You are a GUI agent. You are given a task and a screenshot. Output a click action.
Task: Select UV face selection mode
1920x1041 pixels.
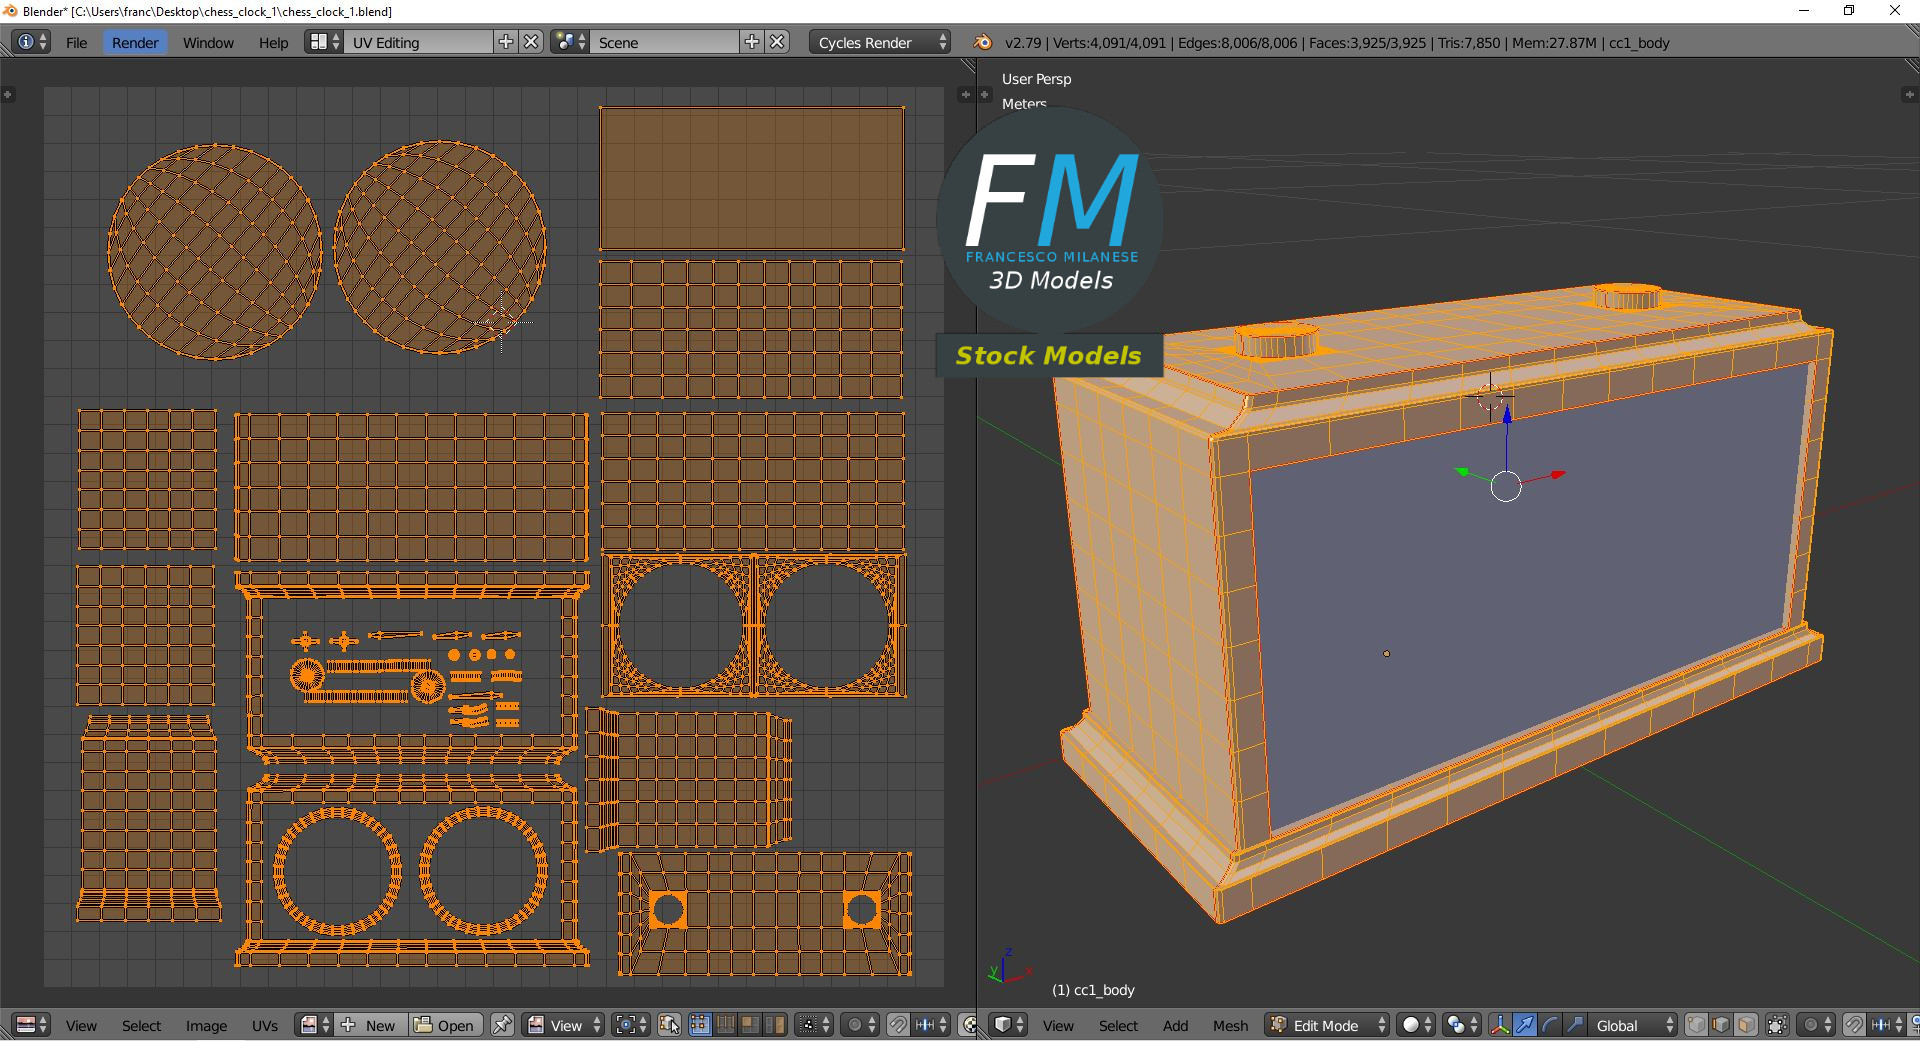pyautogui.click(x=749, y=1025)
